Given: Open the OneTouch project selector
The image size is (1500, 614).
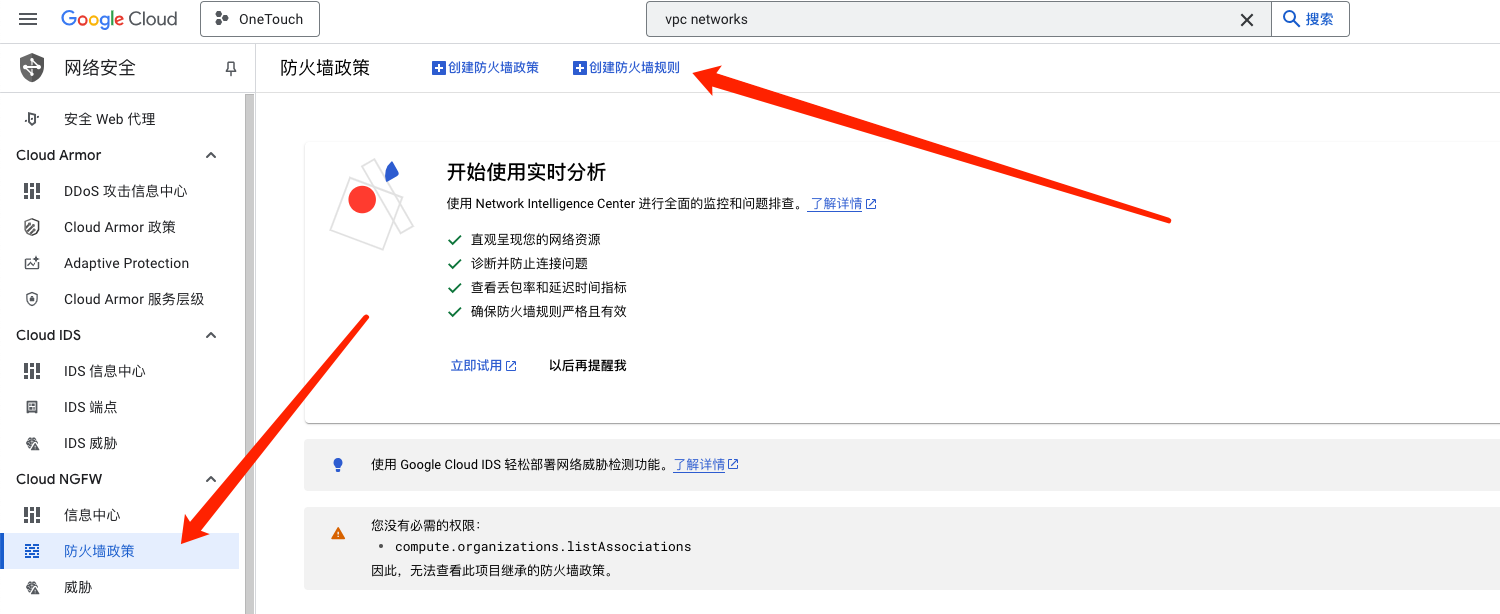Looking at the screenshot, I should pos(259,19).
